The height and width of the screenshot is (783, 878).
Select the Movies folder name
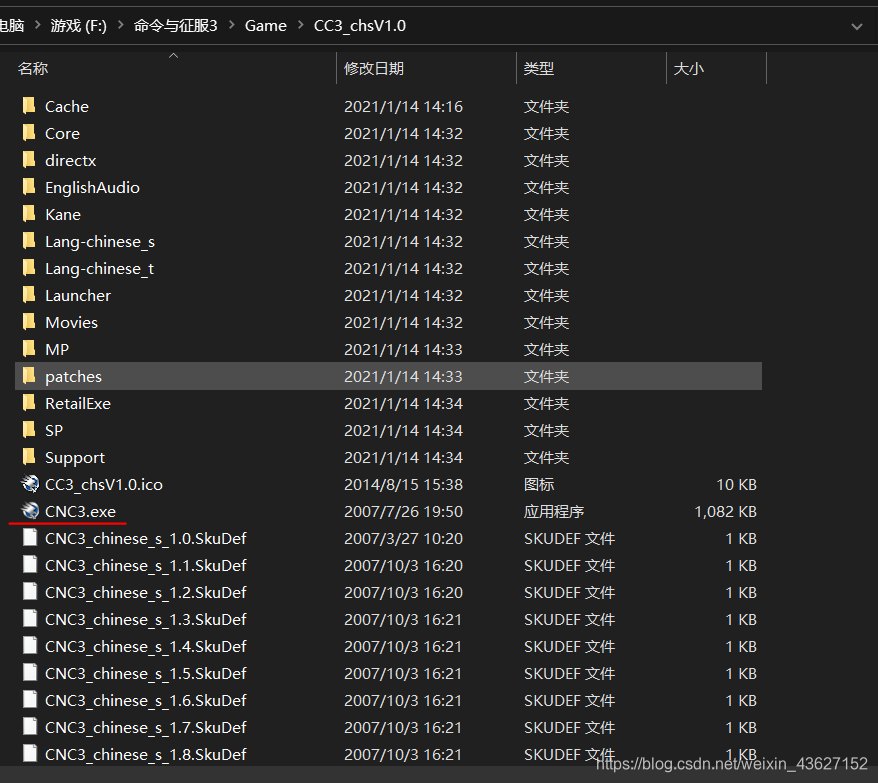[71, 322]
